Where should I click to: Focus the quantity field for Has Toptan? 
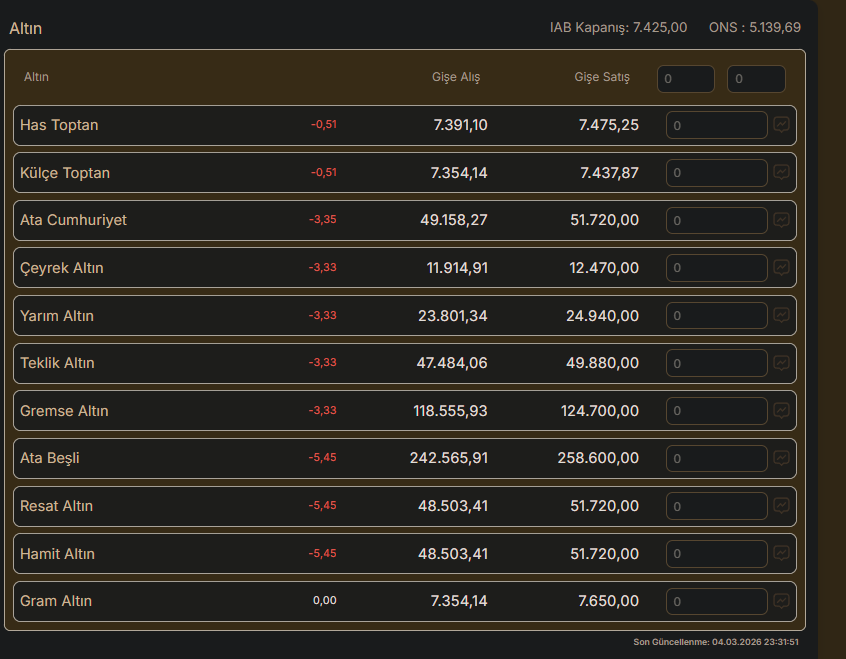coord(716,125)
